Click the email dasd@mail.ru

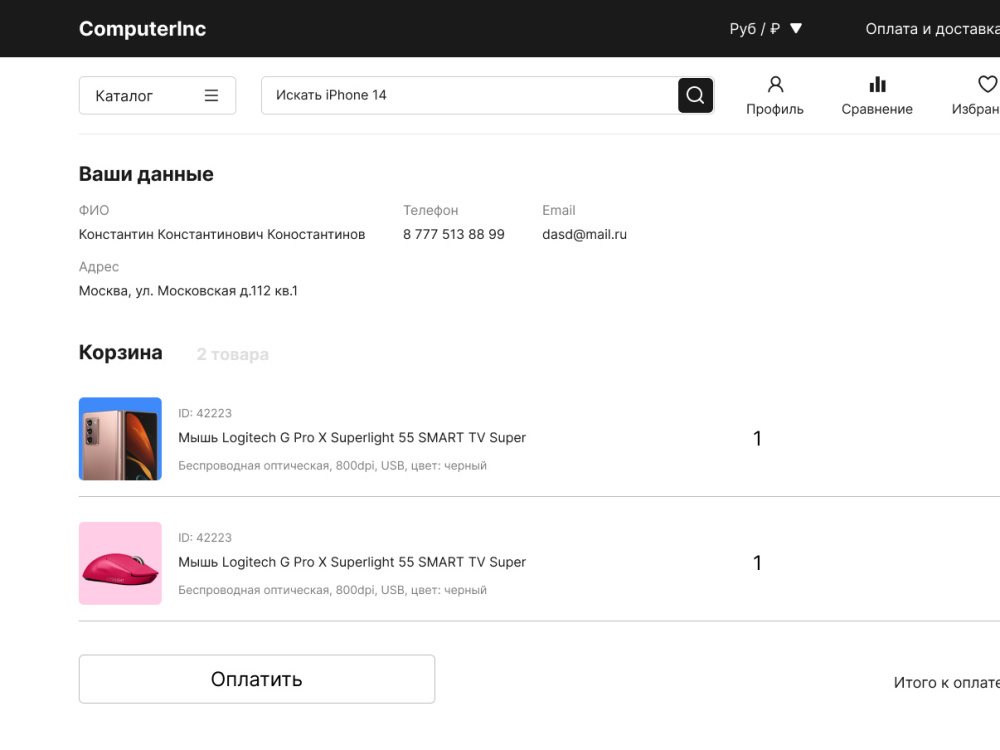click(584, 235)
